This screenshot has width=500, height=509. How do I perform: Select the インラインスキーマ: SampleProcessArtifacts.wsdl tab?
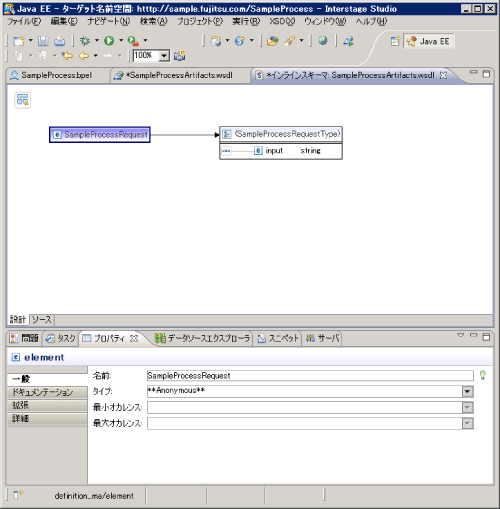coord(350,75)
